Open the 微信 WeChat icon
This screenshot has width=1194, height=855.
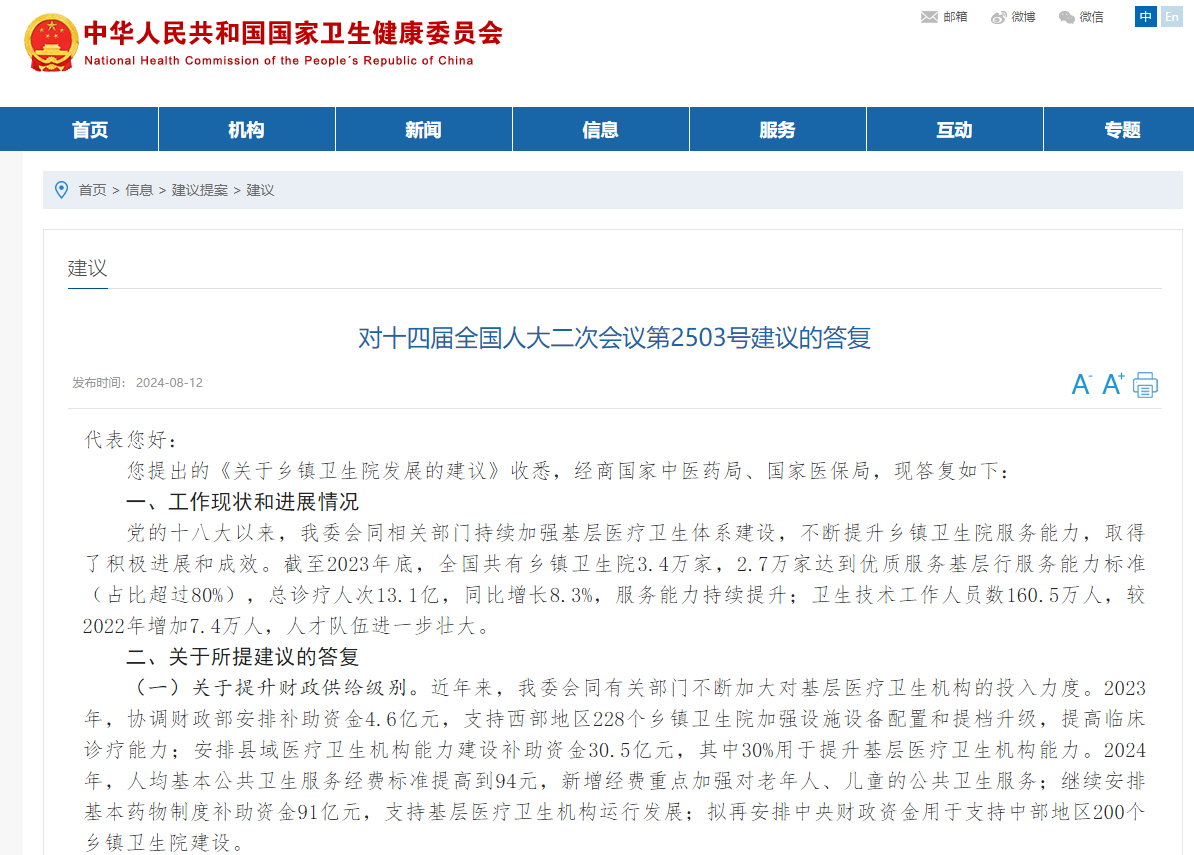coord(1067,17)
